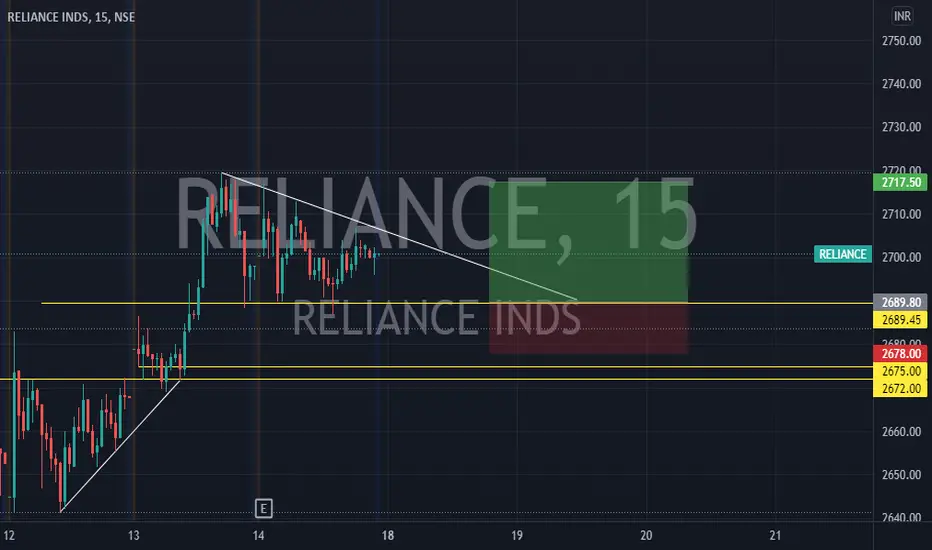Screen dimensions: 932x550
Task: Open the INR currency selector
Action: 902,16
